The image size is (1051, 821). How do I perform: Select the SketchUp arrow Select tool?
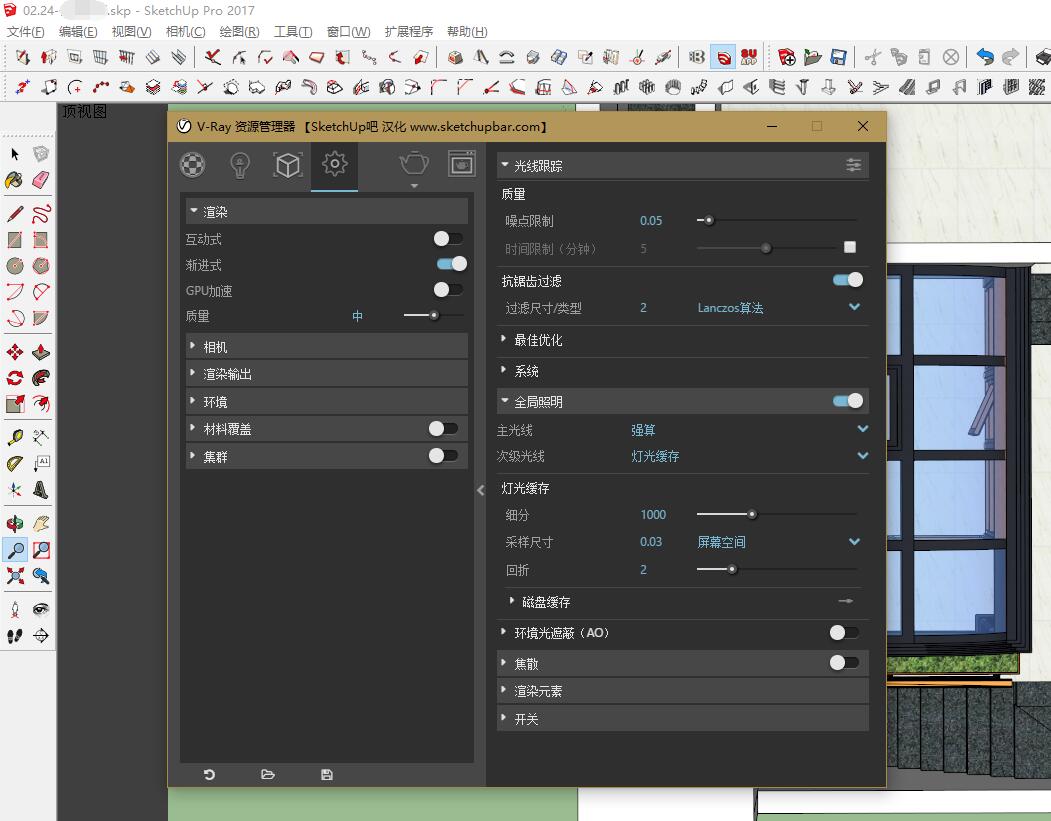15,155
